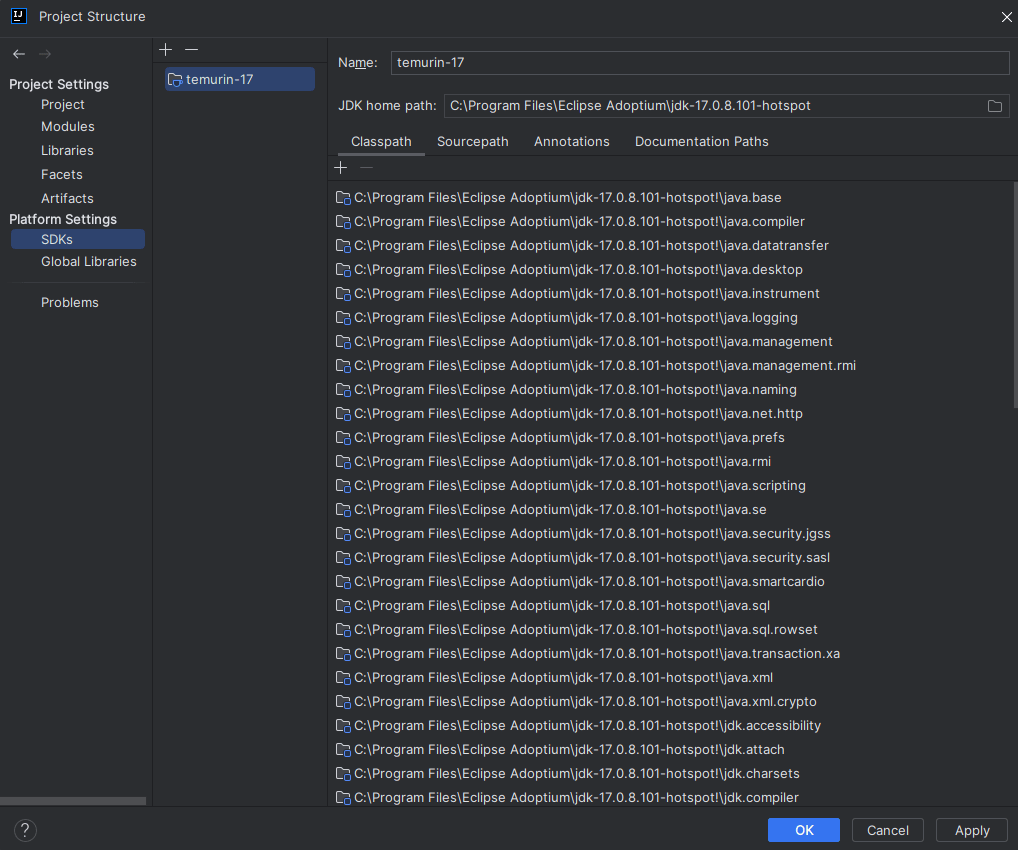
Task: Select the java.scripting classpath entry
Action: pyautogui.click(x=570, y=486)
